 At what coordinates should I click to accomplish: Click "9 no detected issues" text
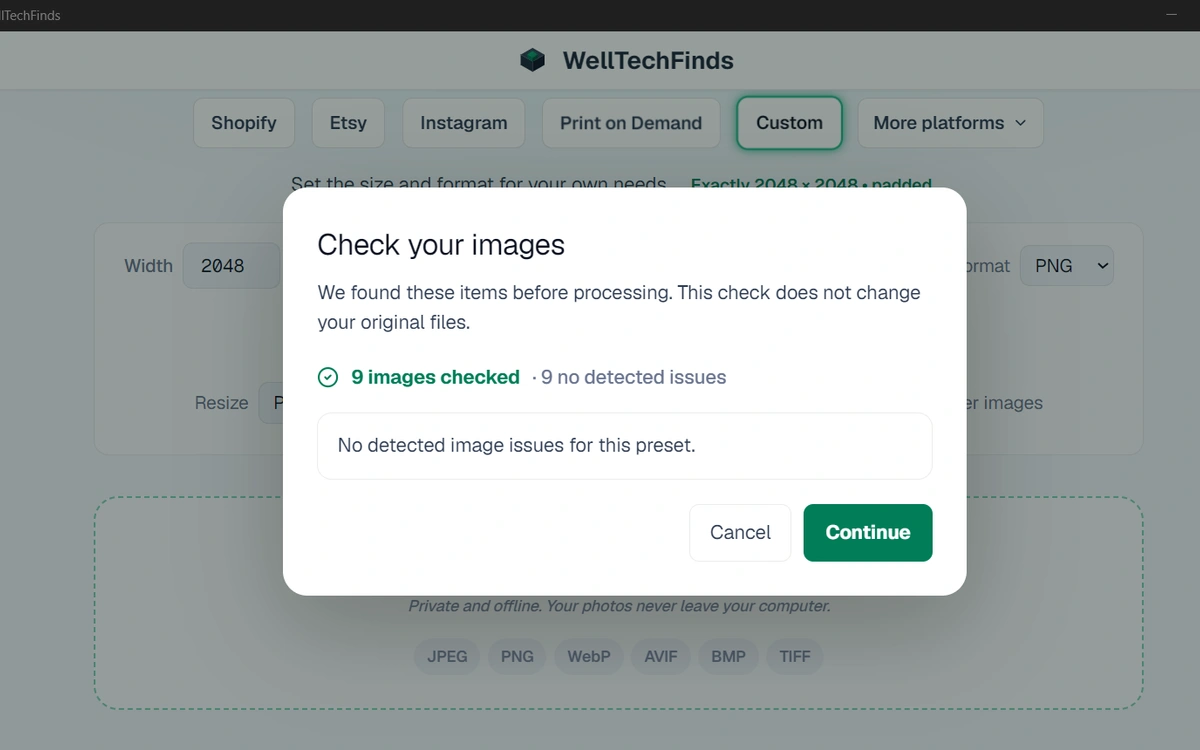click(x=634, y=377)
